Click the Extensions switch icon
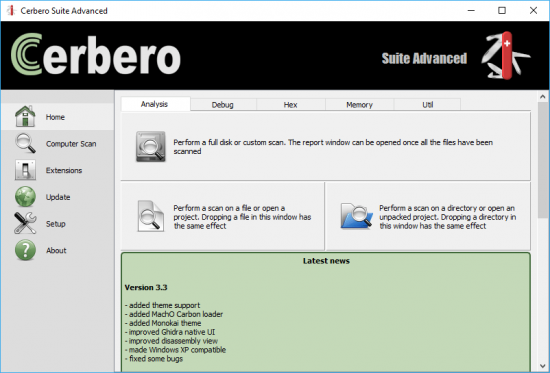The height and width of the screenshot is (373, 550). [25, 170]
